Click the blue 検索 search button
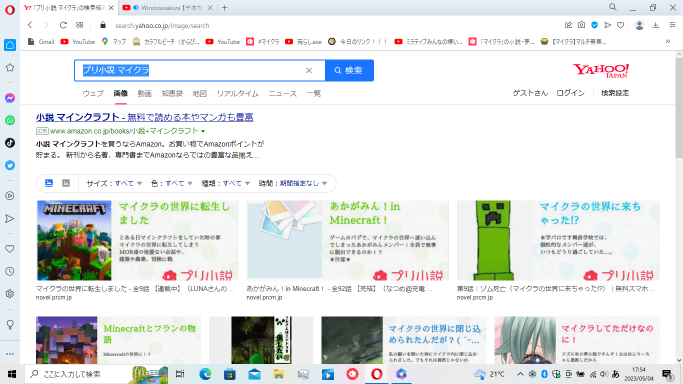Screen dimensions: 683x384 (349, 71)
